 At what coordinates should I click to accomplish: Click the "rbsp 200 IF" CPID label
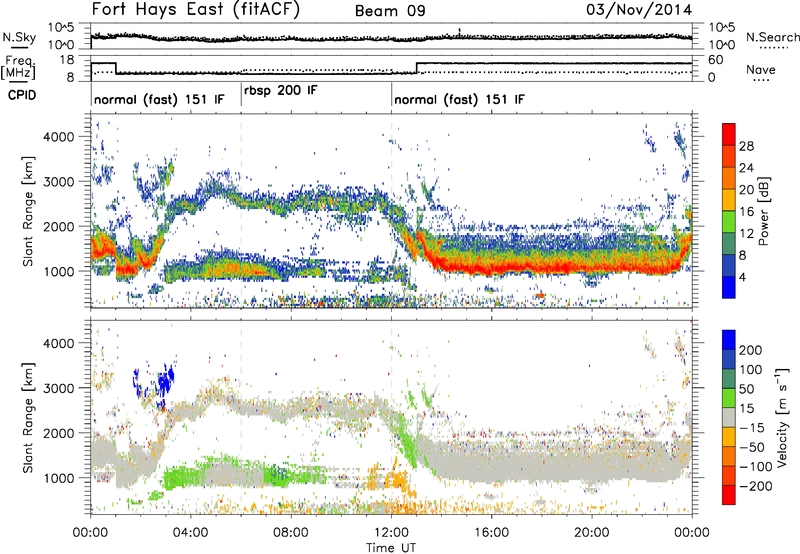click(281, 91)
